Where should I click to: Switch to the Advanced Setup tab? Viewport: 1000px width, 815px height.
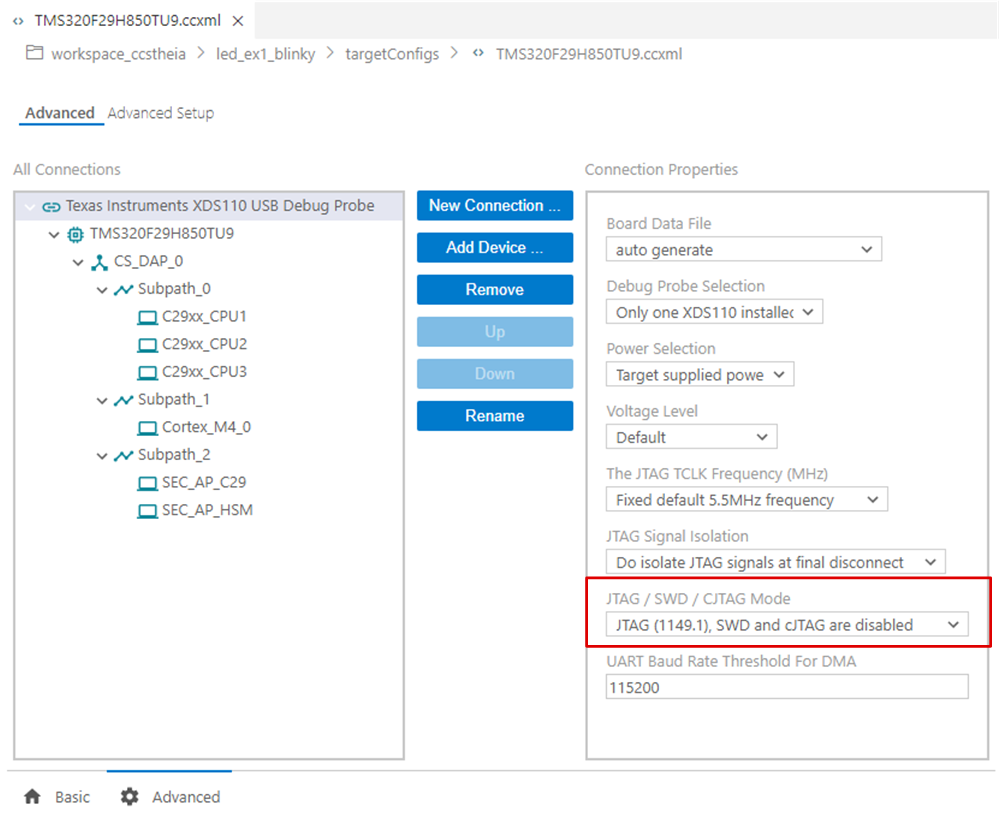click(160, 113)
